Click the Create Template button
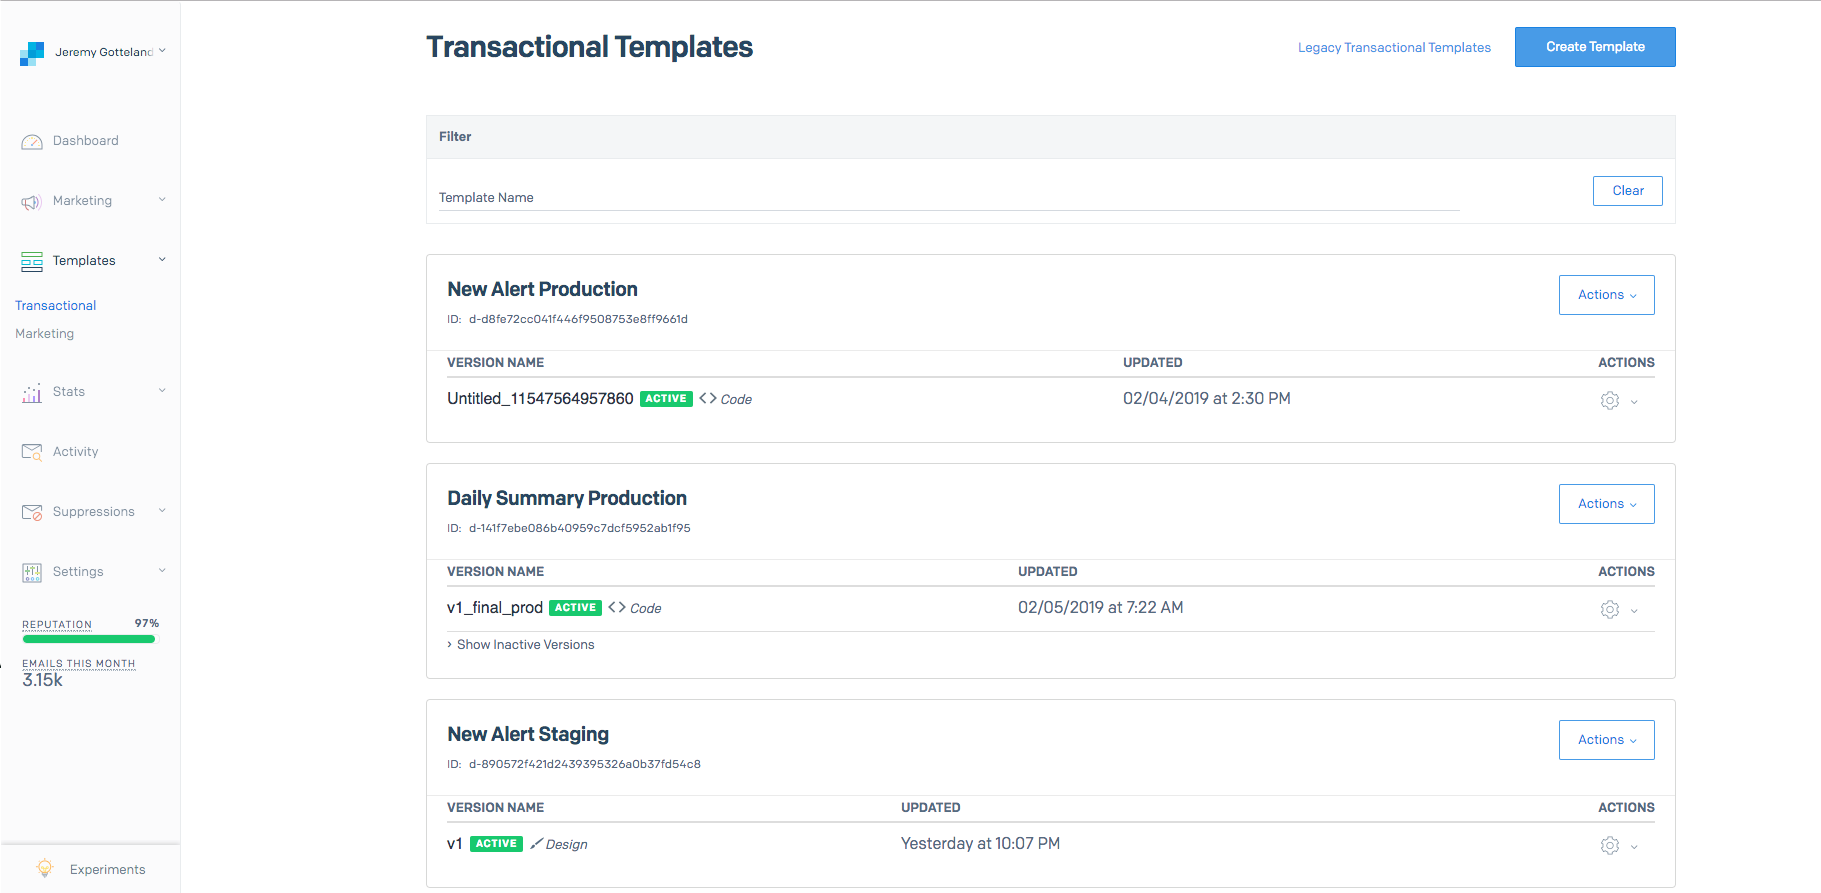 1595,47
